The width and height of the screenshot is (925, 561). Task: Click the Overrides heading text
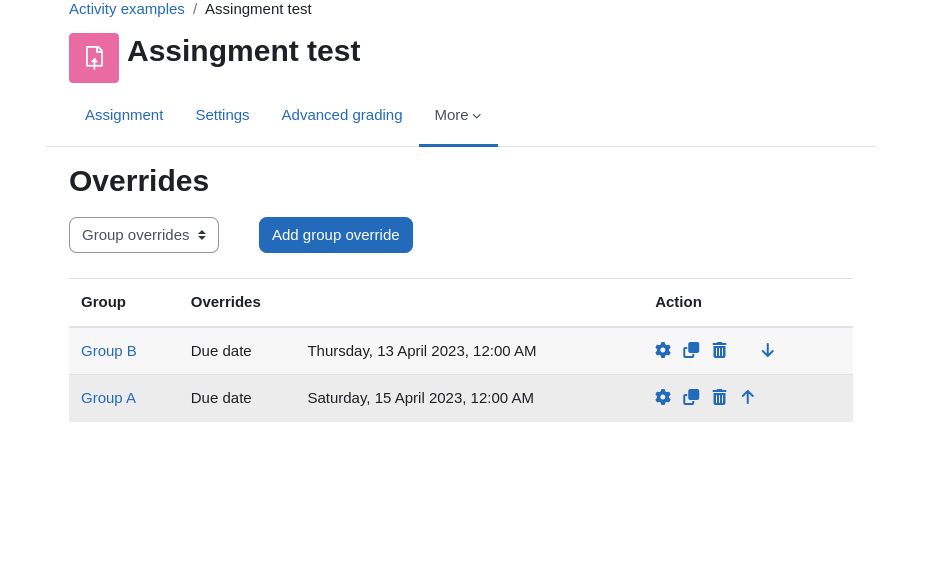(139, 181)
